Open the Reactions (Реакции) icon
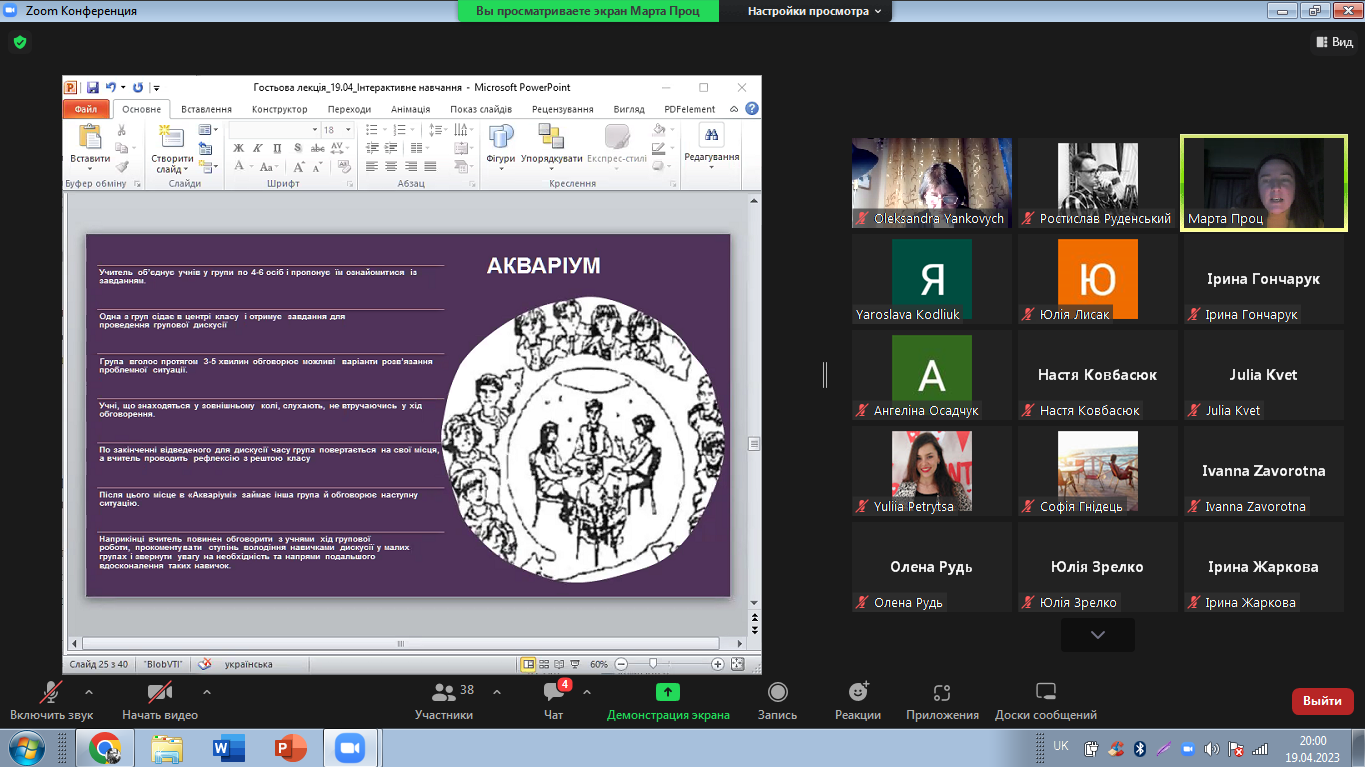 click(x=858, y=693)
